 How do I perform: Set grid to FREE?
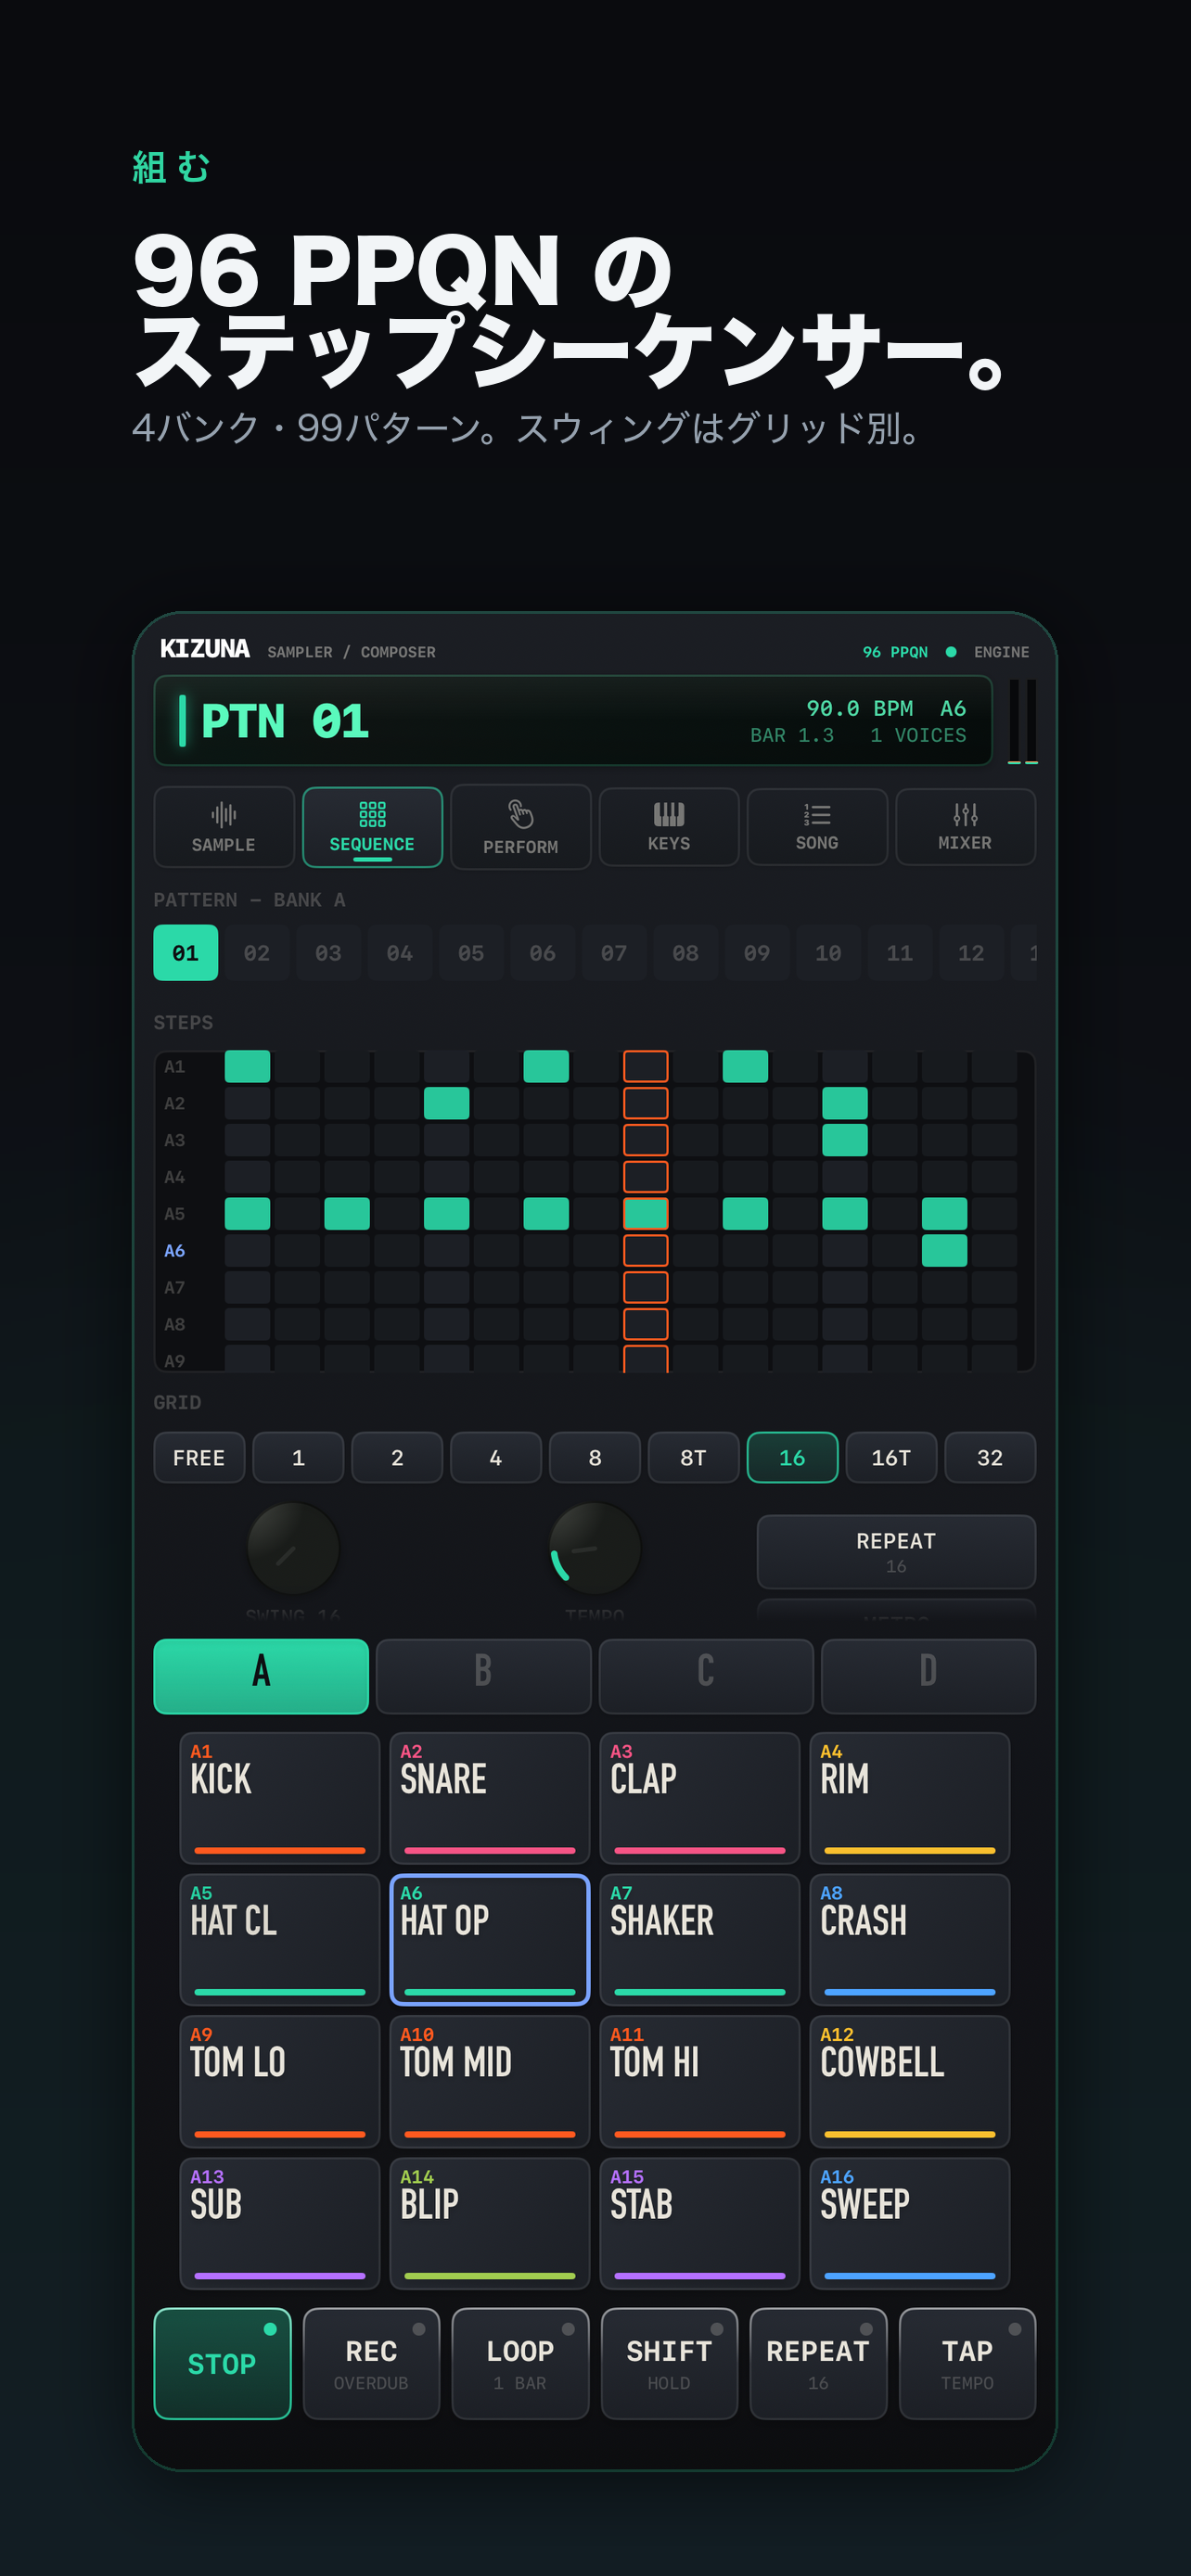[x=199, y=1457]
